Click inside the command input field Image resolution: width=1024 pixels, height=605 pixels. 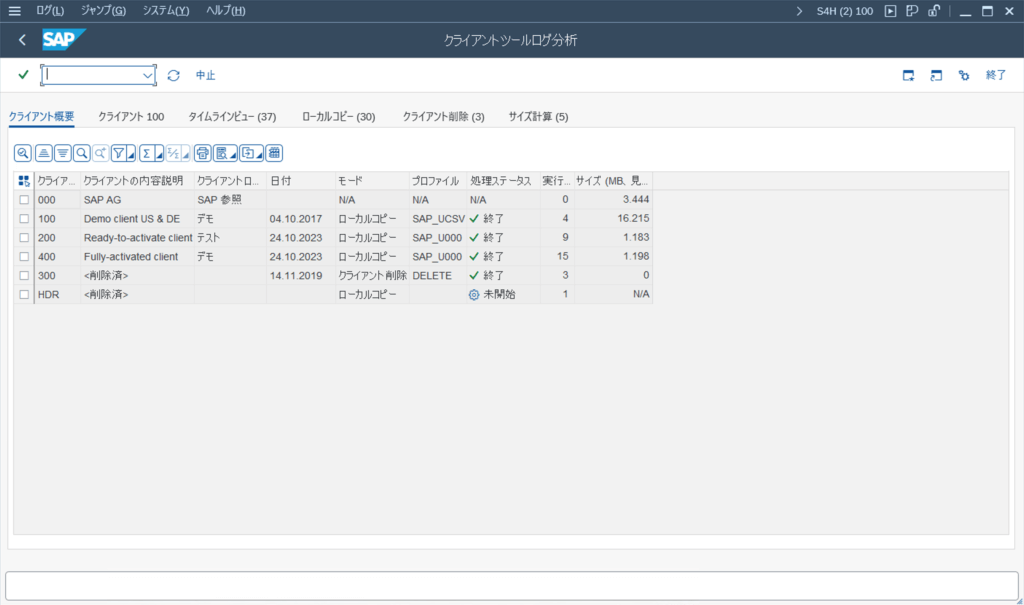pyautogui.click(x=90, y=75)
